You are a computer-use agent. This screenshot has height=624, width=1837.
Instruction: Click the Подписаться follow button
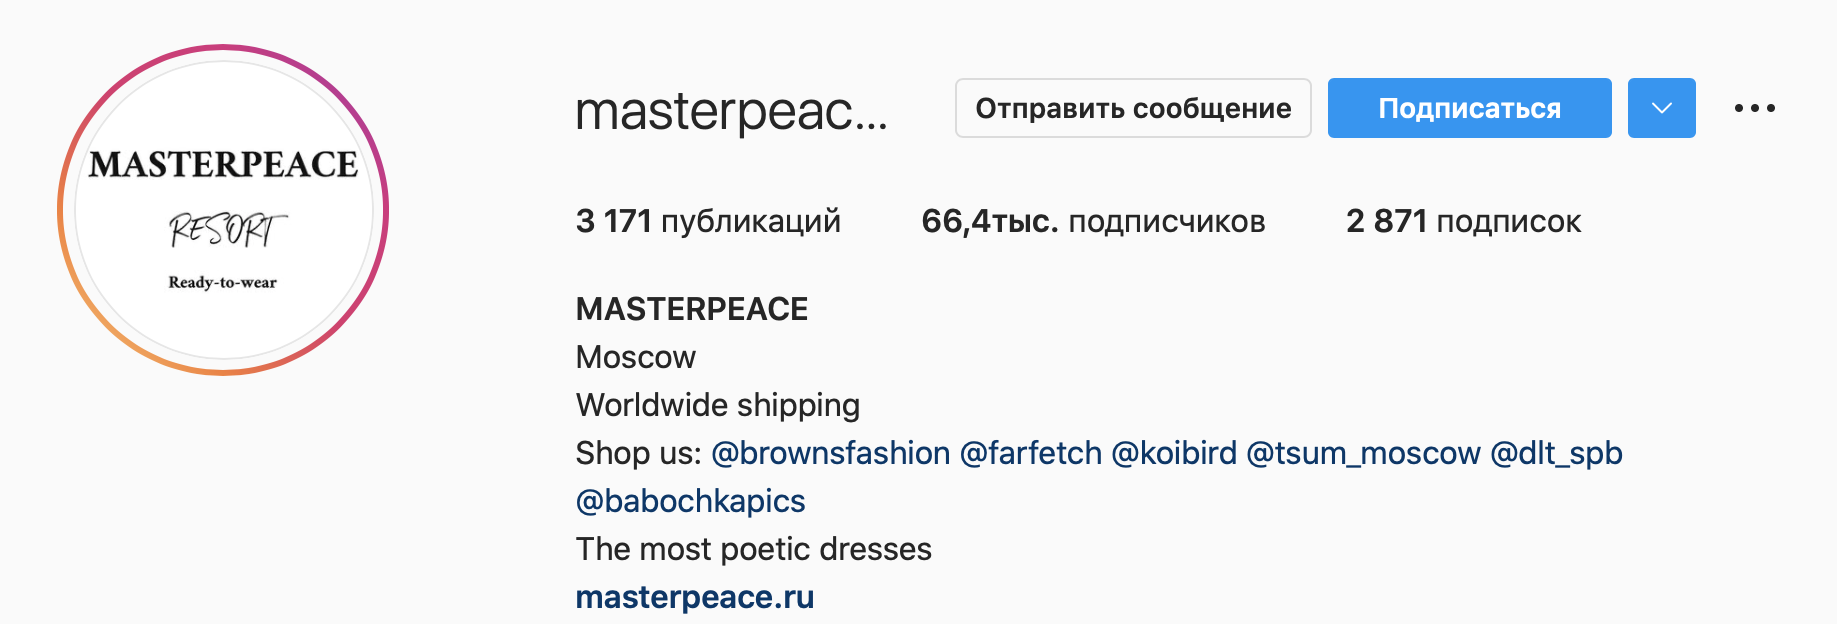click(x=1469, y=108)
